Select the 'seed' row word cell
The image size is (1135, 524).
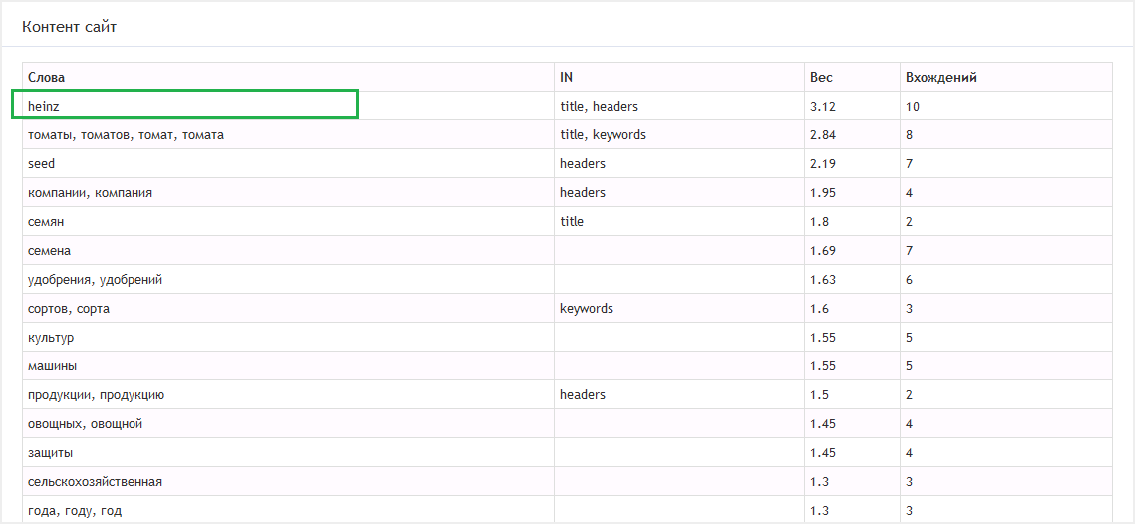[42, 164]
